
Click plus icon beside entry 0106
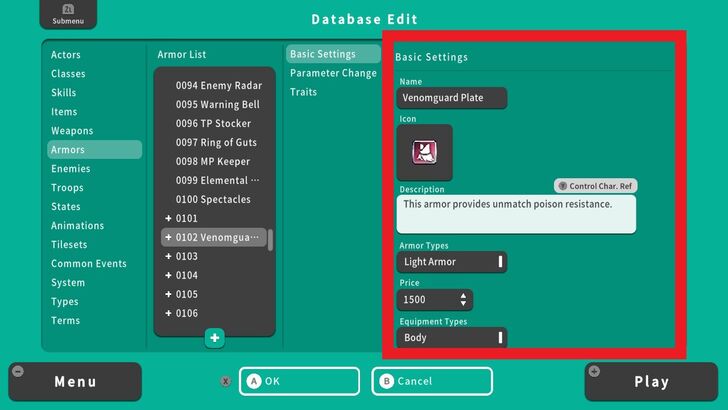(x=168, y=314)
